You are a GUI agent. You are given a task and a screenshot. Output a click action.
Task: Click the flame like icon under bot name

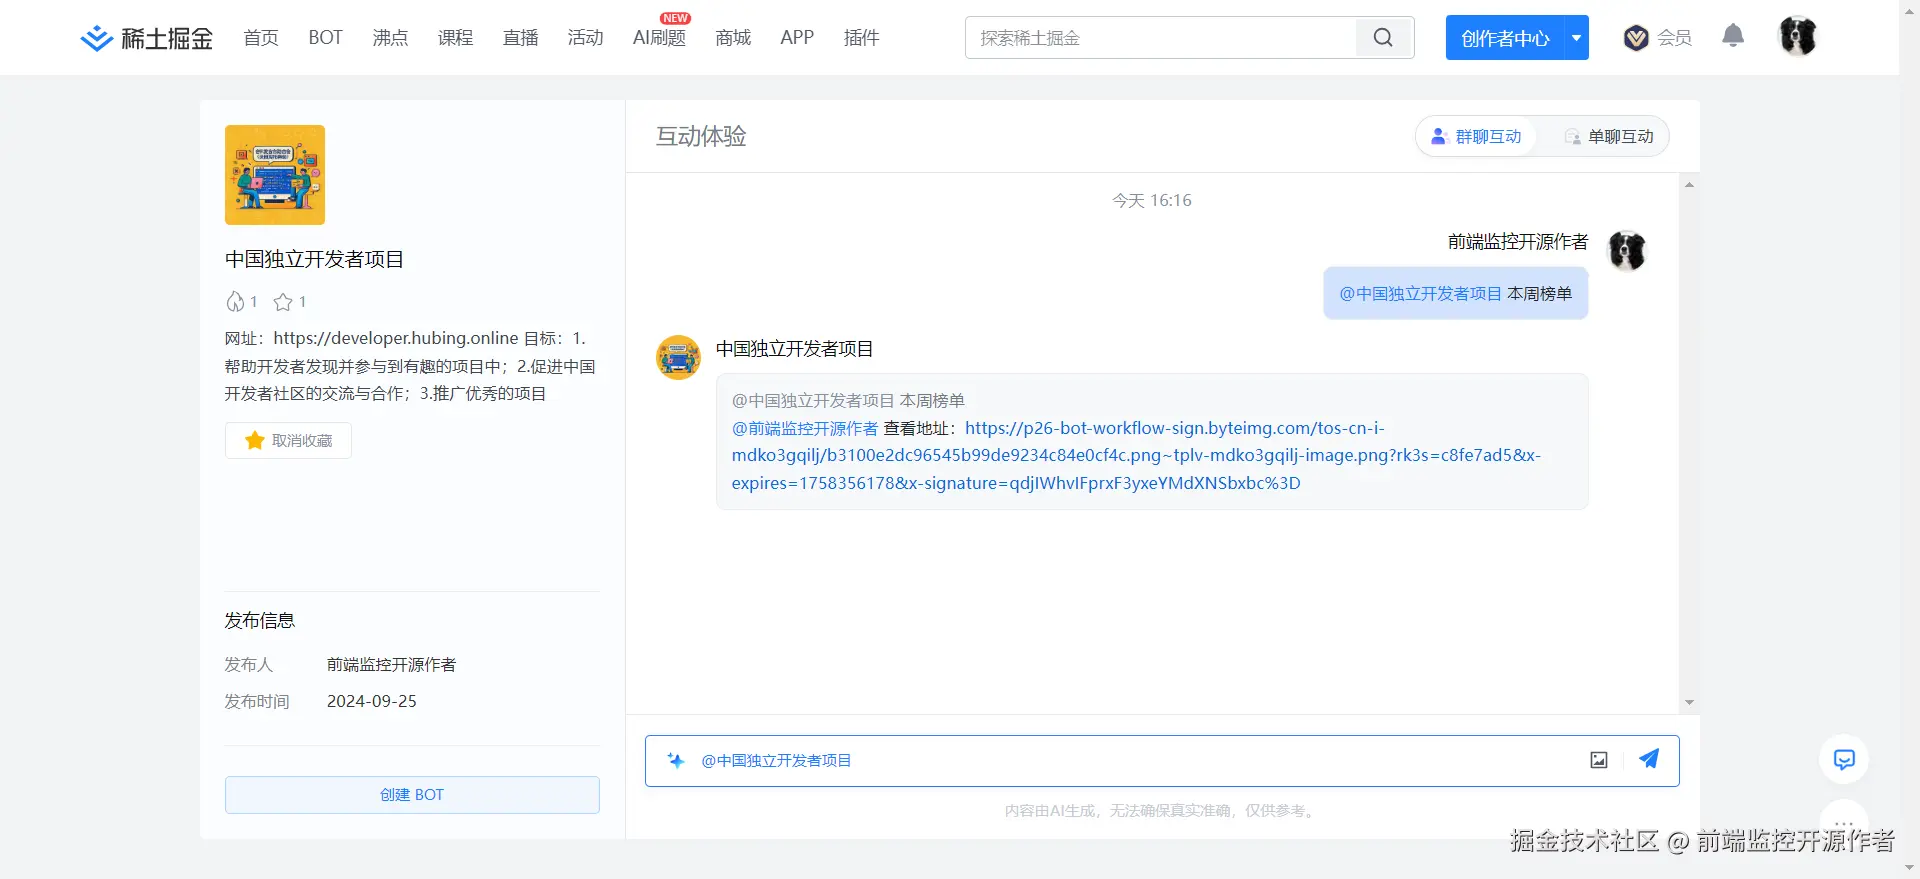pos(235,302)
